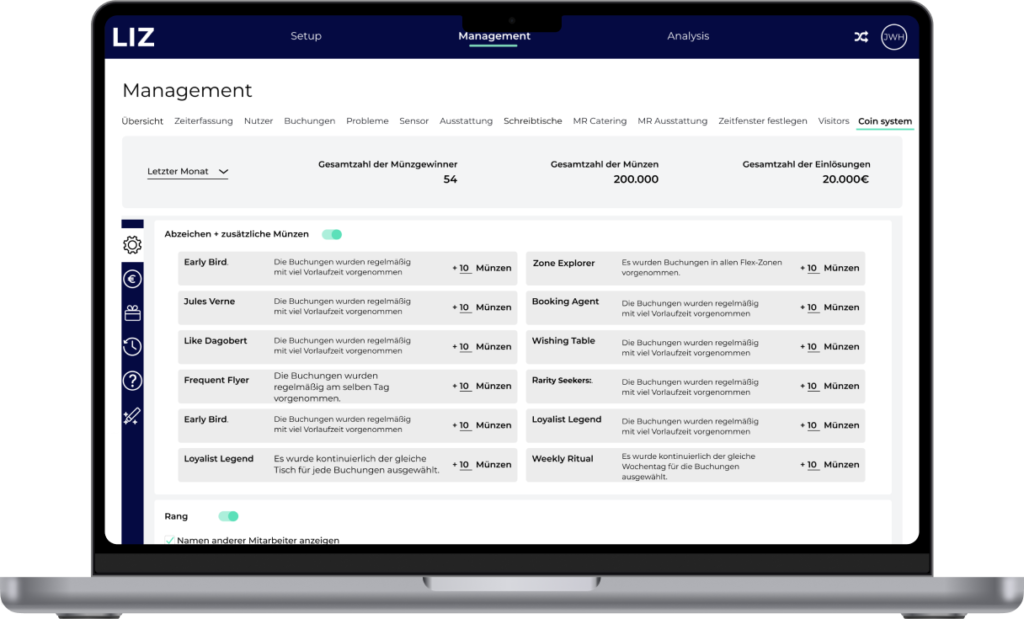Open the magic wand sidebar icon
The width and height of the screenshot is (1024, 619).
(x=132, y=416)
